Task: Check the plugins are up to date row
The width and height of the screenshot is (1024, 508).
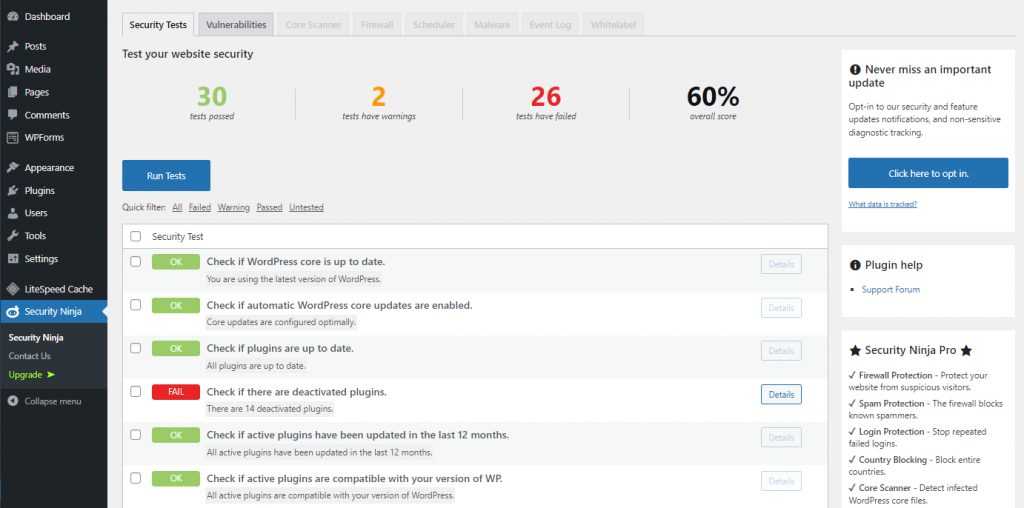Action: click(x=135, y=348)
